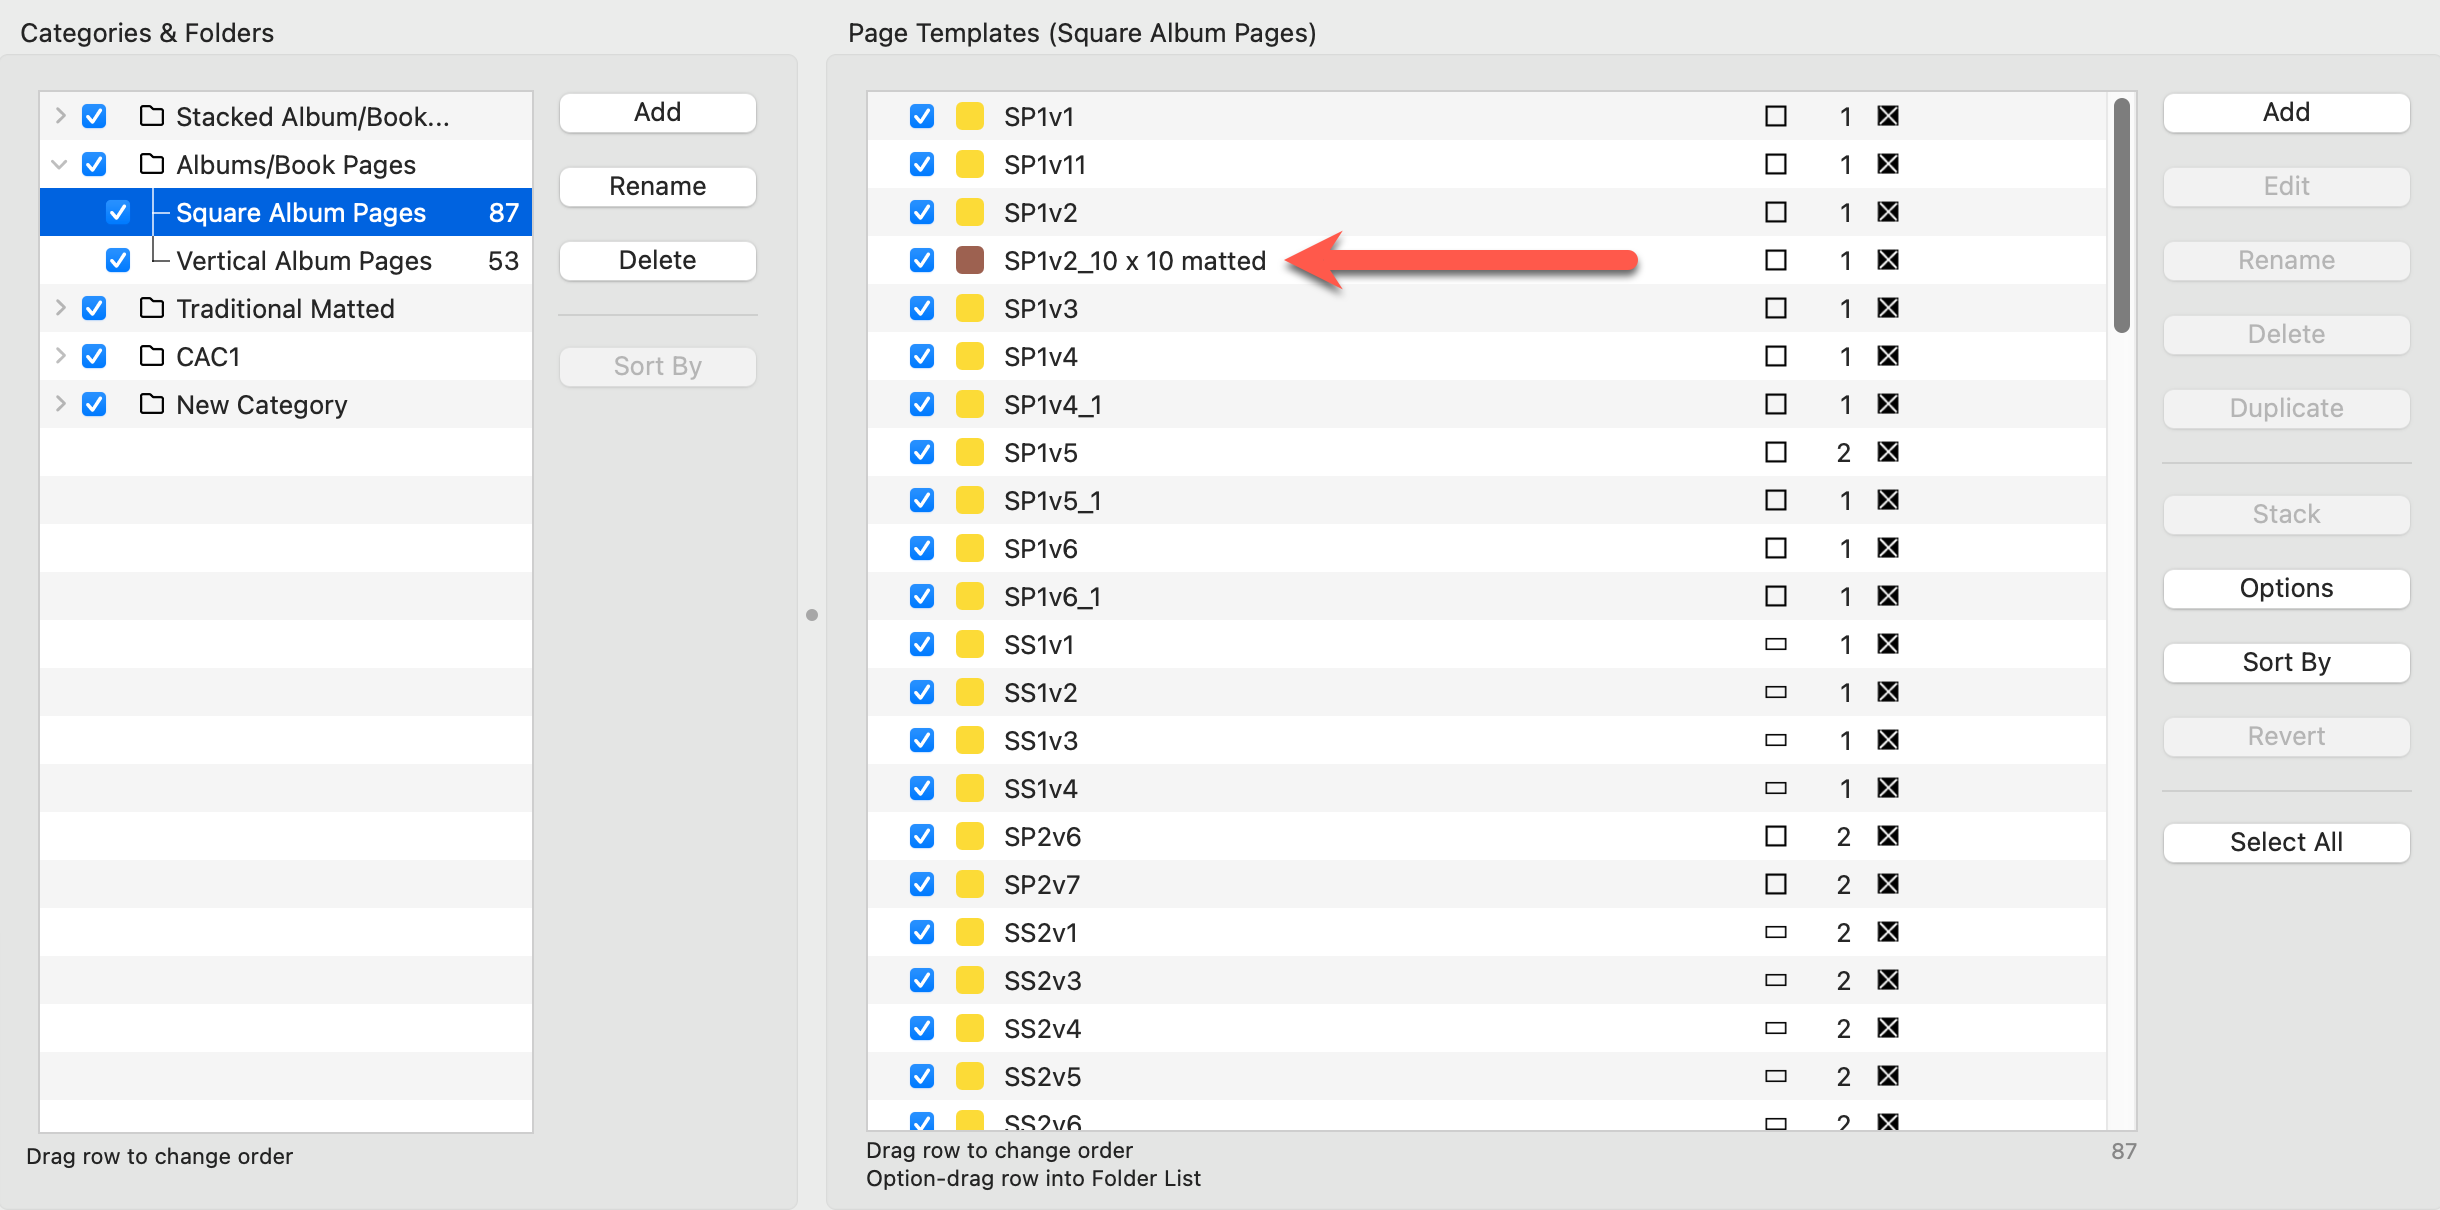Uncheck the Vertical Album Pages checkbox
The image size is (2440, 1210).
pos(118,260)
